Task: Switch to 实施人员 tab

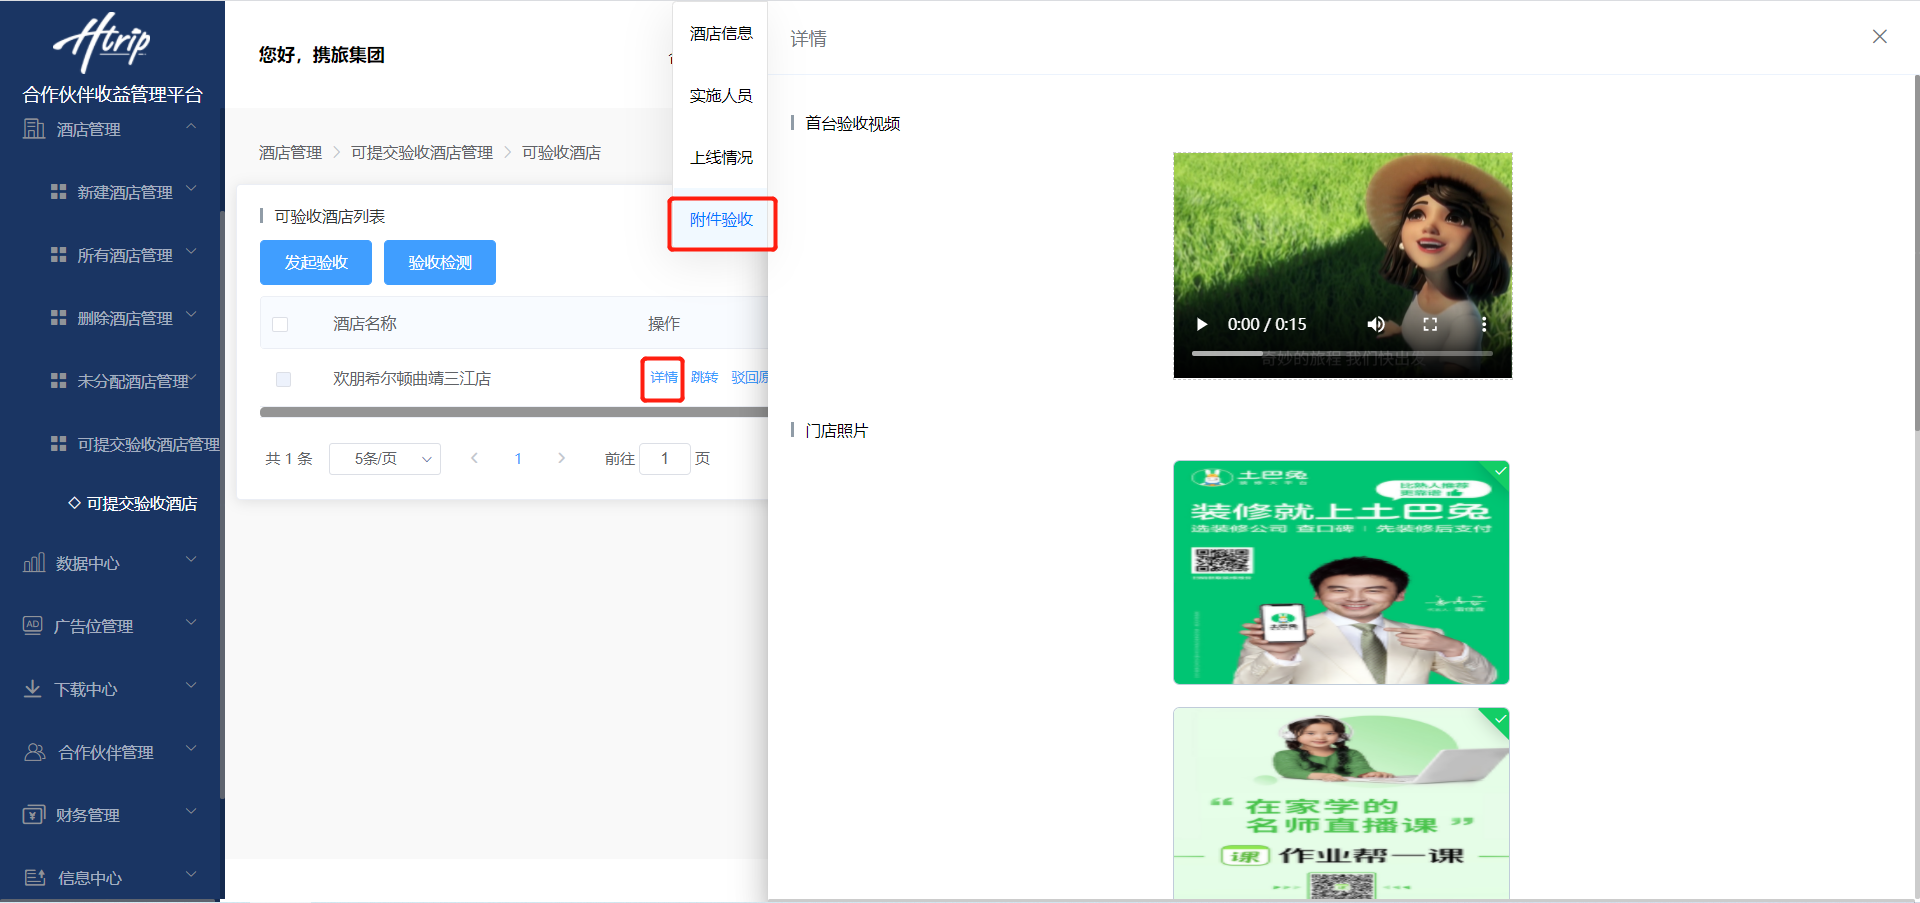Action: 721,96
